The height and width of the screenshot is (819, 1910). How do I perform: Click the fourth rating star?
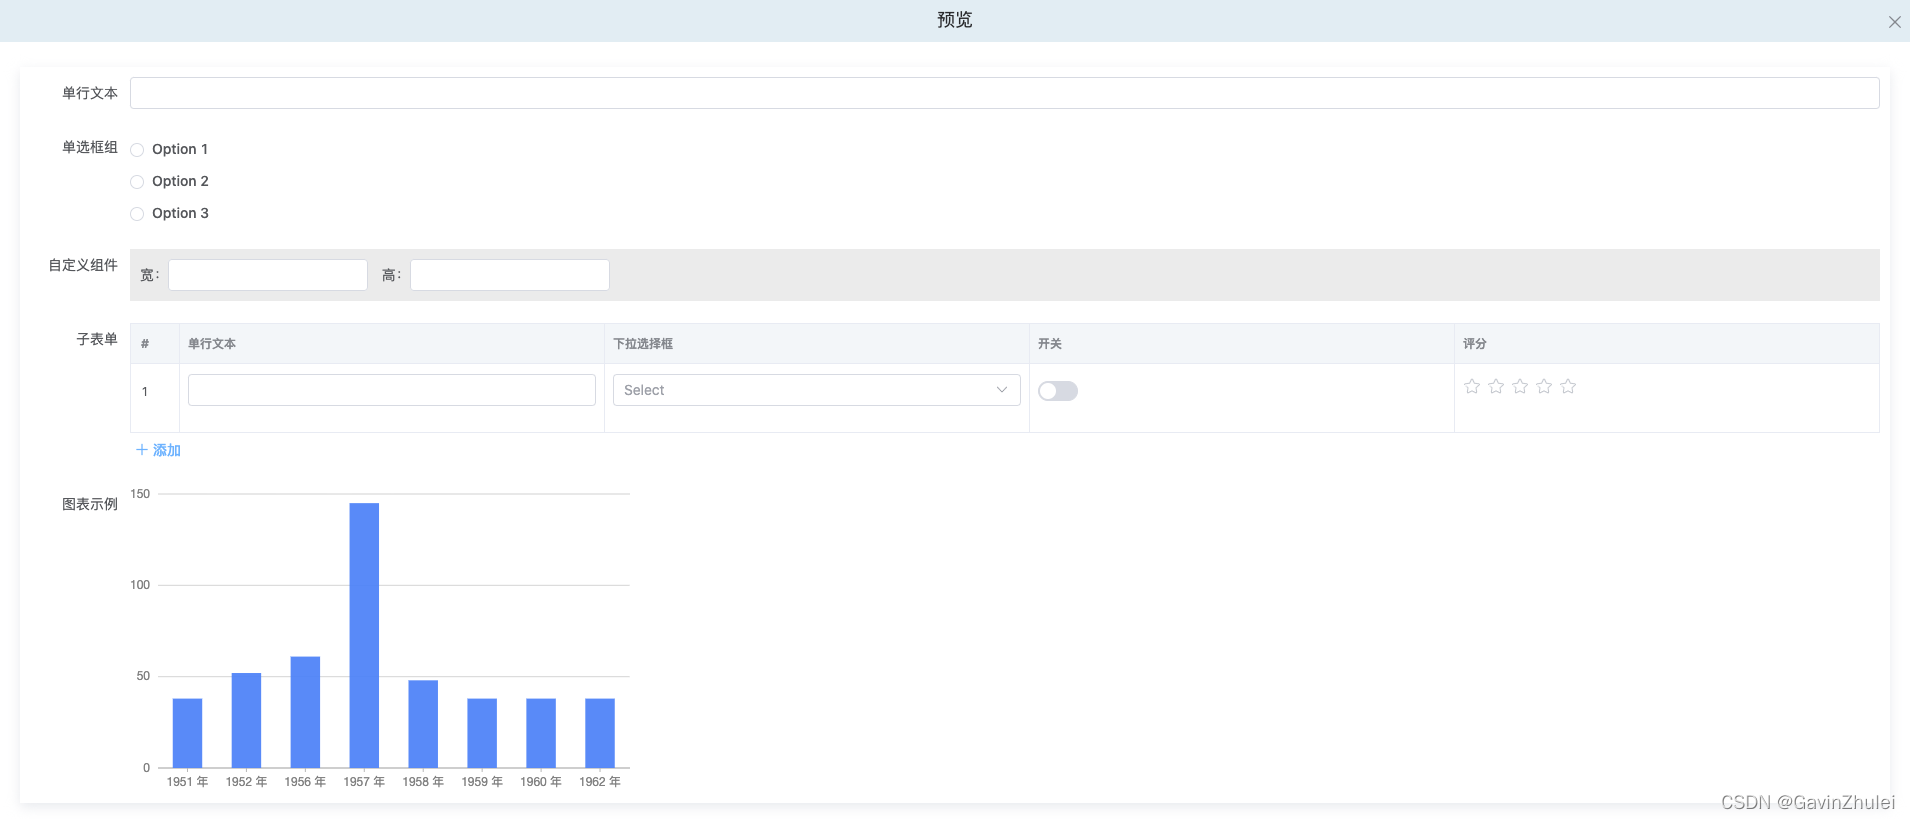coord(1544,386)
